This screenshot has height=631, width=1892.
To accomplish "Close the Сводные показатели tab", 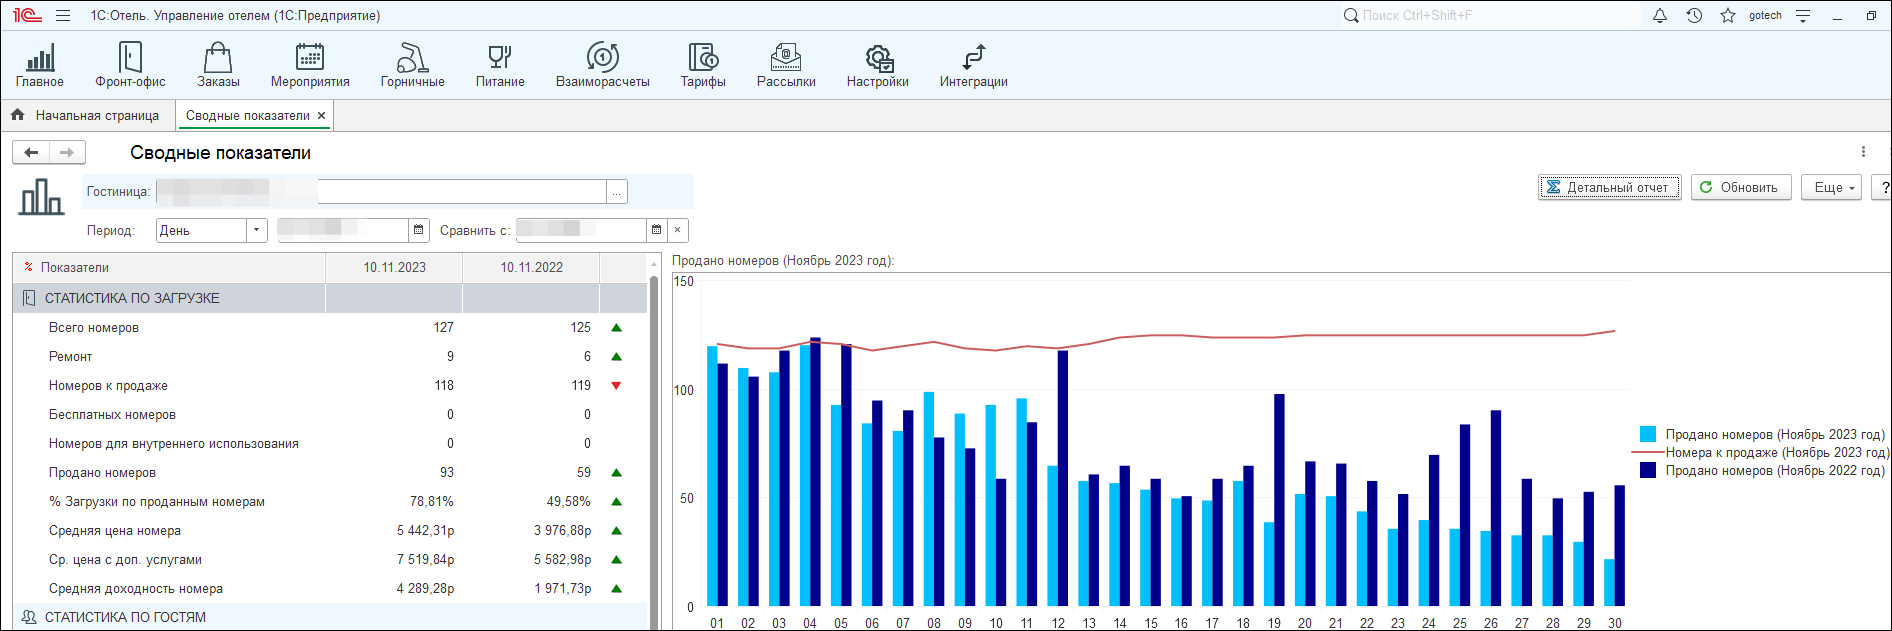I will pyautogui.click(x=322, y=116).
